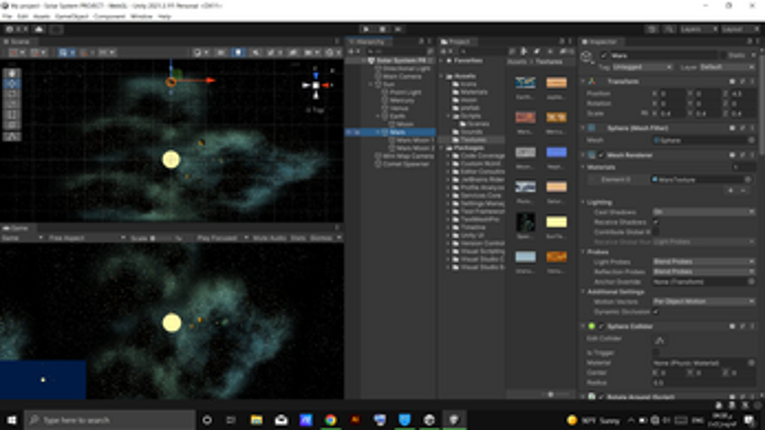Toggle Receive Shadows checkbox

656,222
